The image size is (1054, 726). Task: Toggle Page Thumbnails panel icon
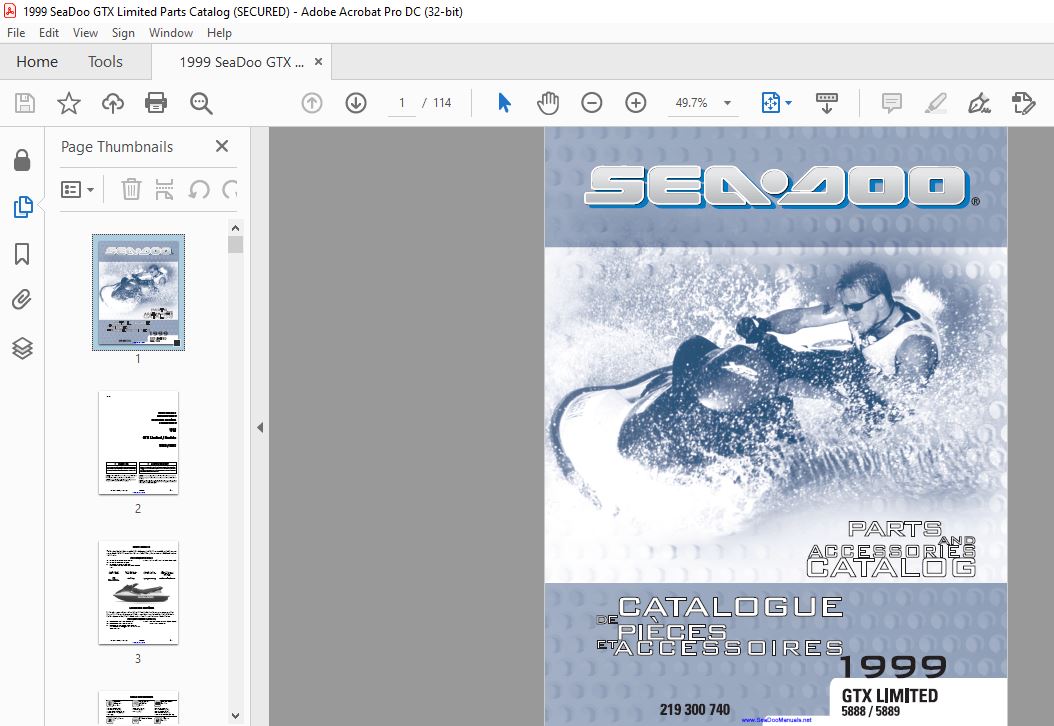tap(23, 206)
